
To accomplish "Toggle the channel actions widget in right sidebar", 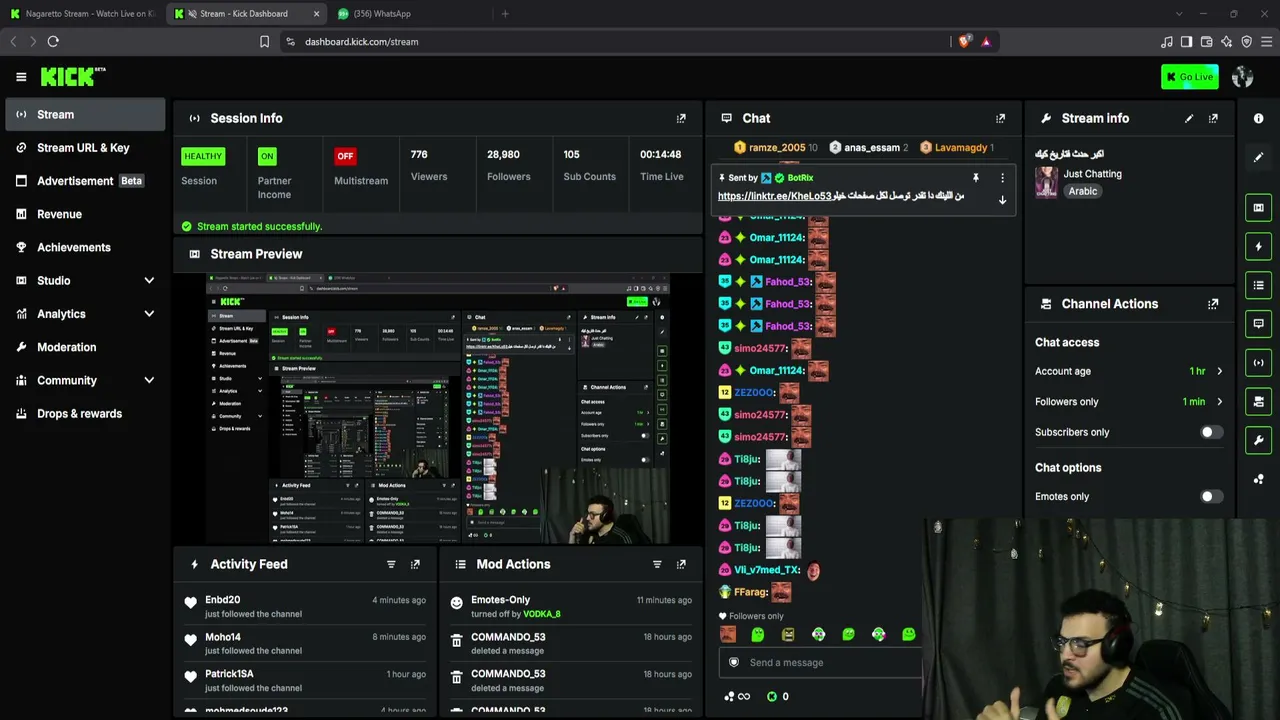I will 1258,402.
